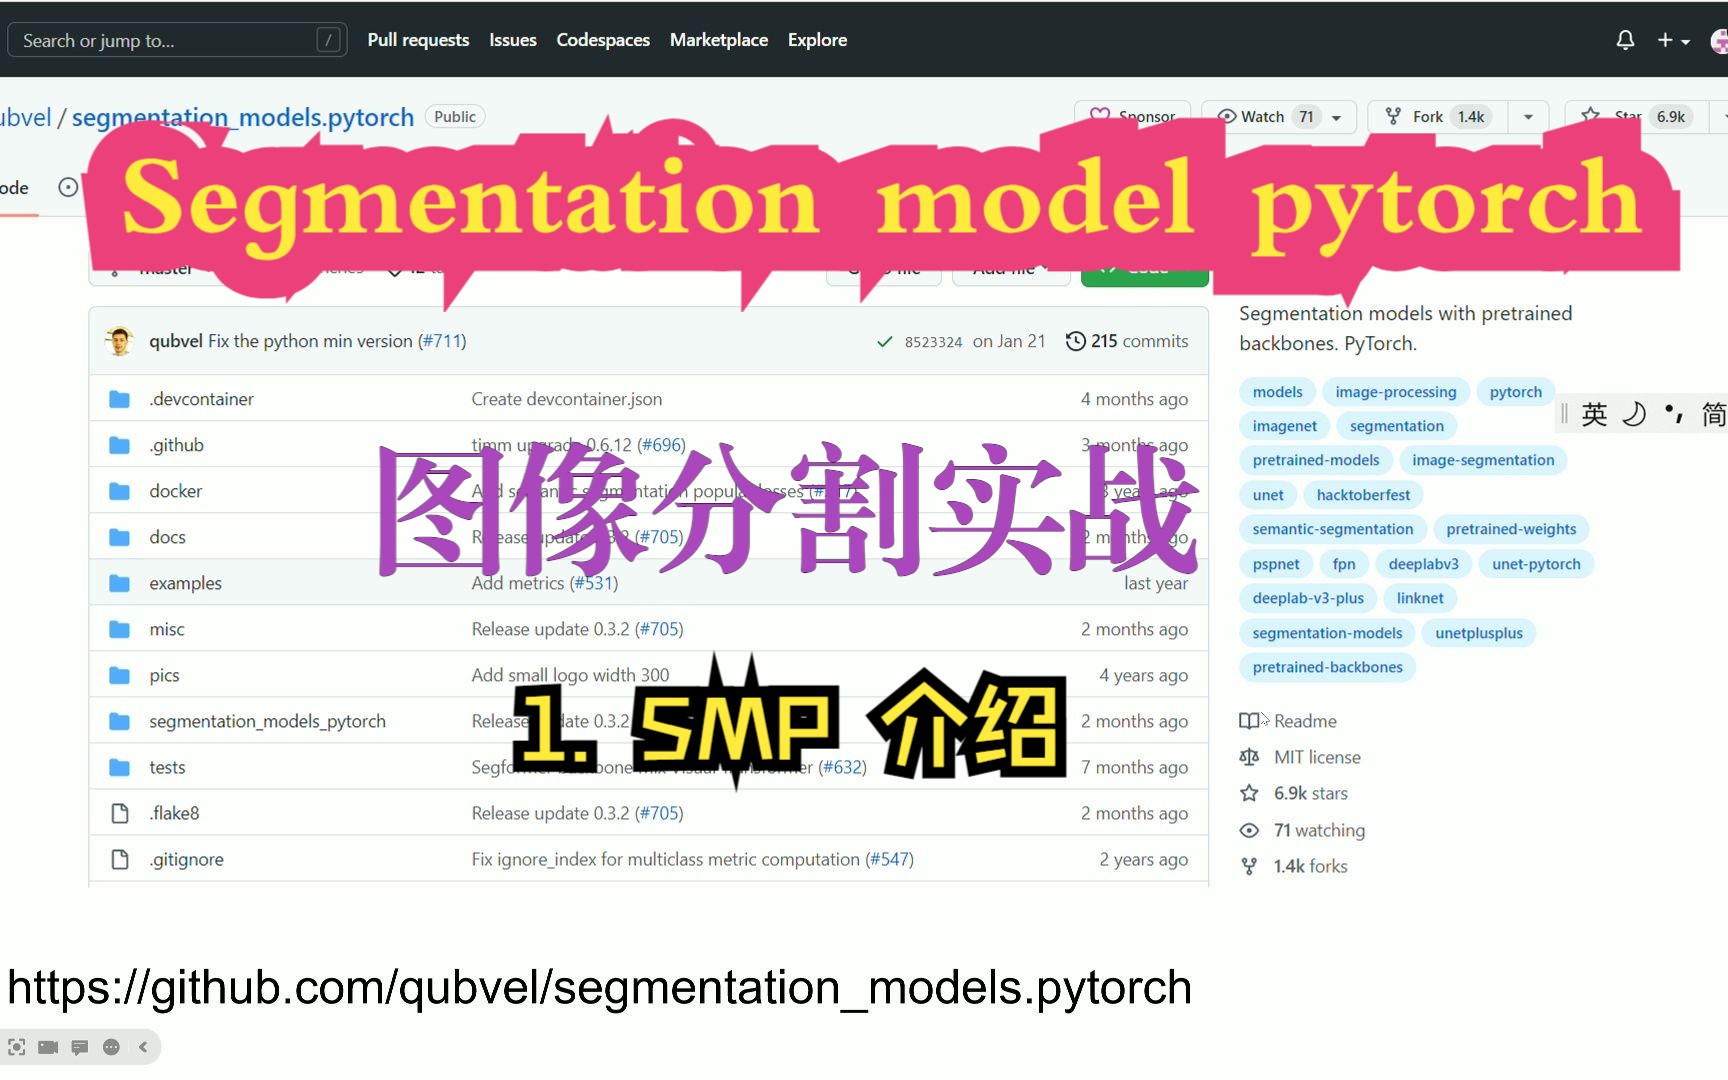Click the pics folder icon
This screenshot has height=1080, width=1728.
(119, 675)
